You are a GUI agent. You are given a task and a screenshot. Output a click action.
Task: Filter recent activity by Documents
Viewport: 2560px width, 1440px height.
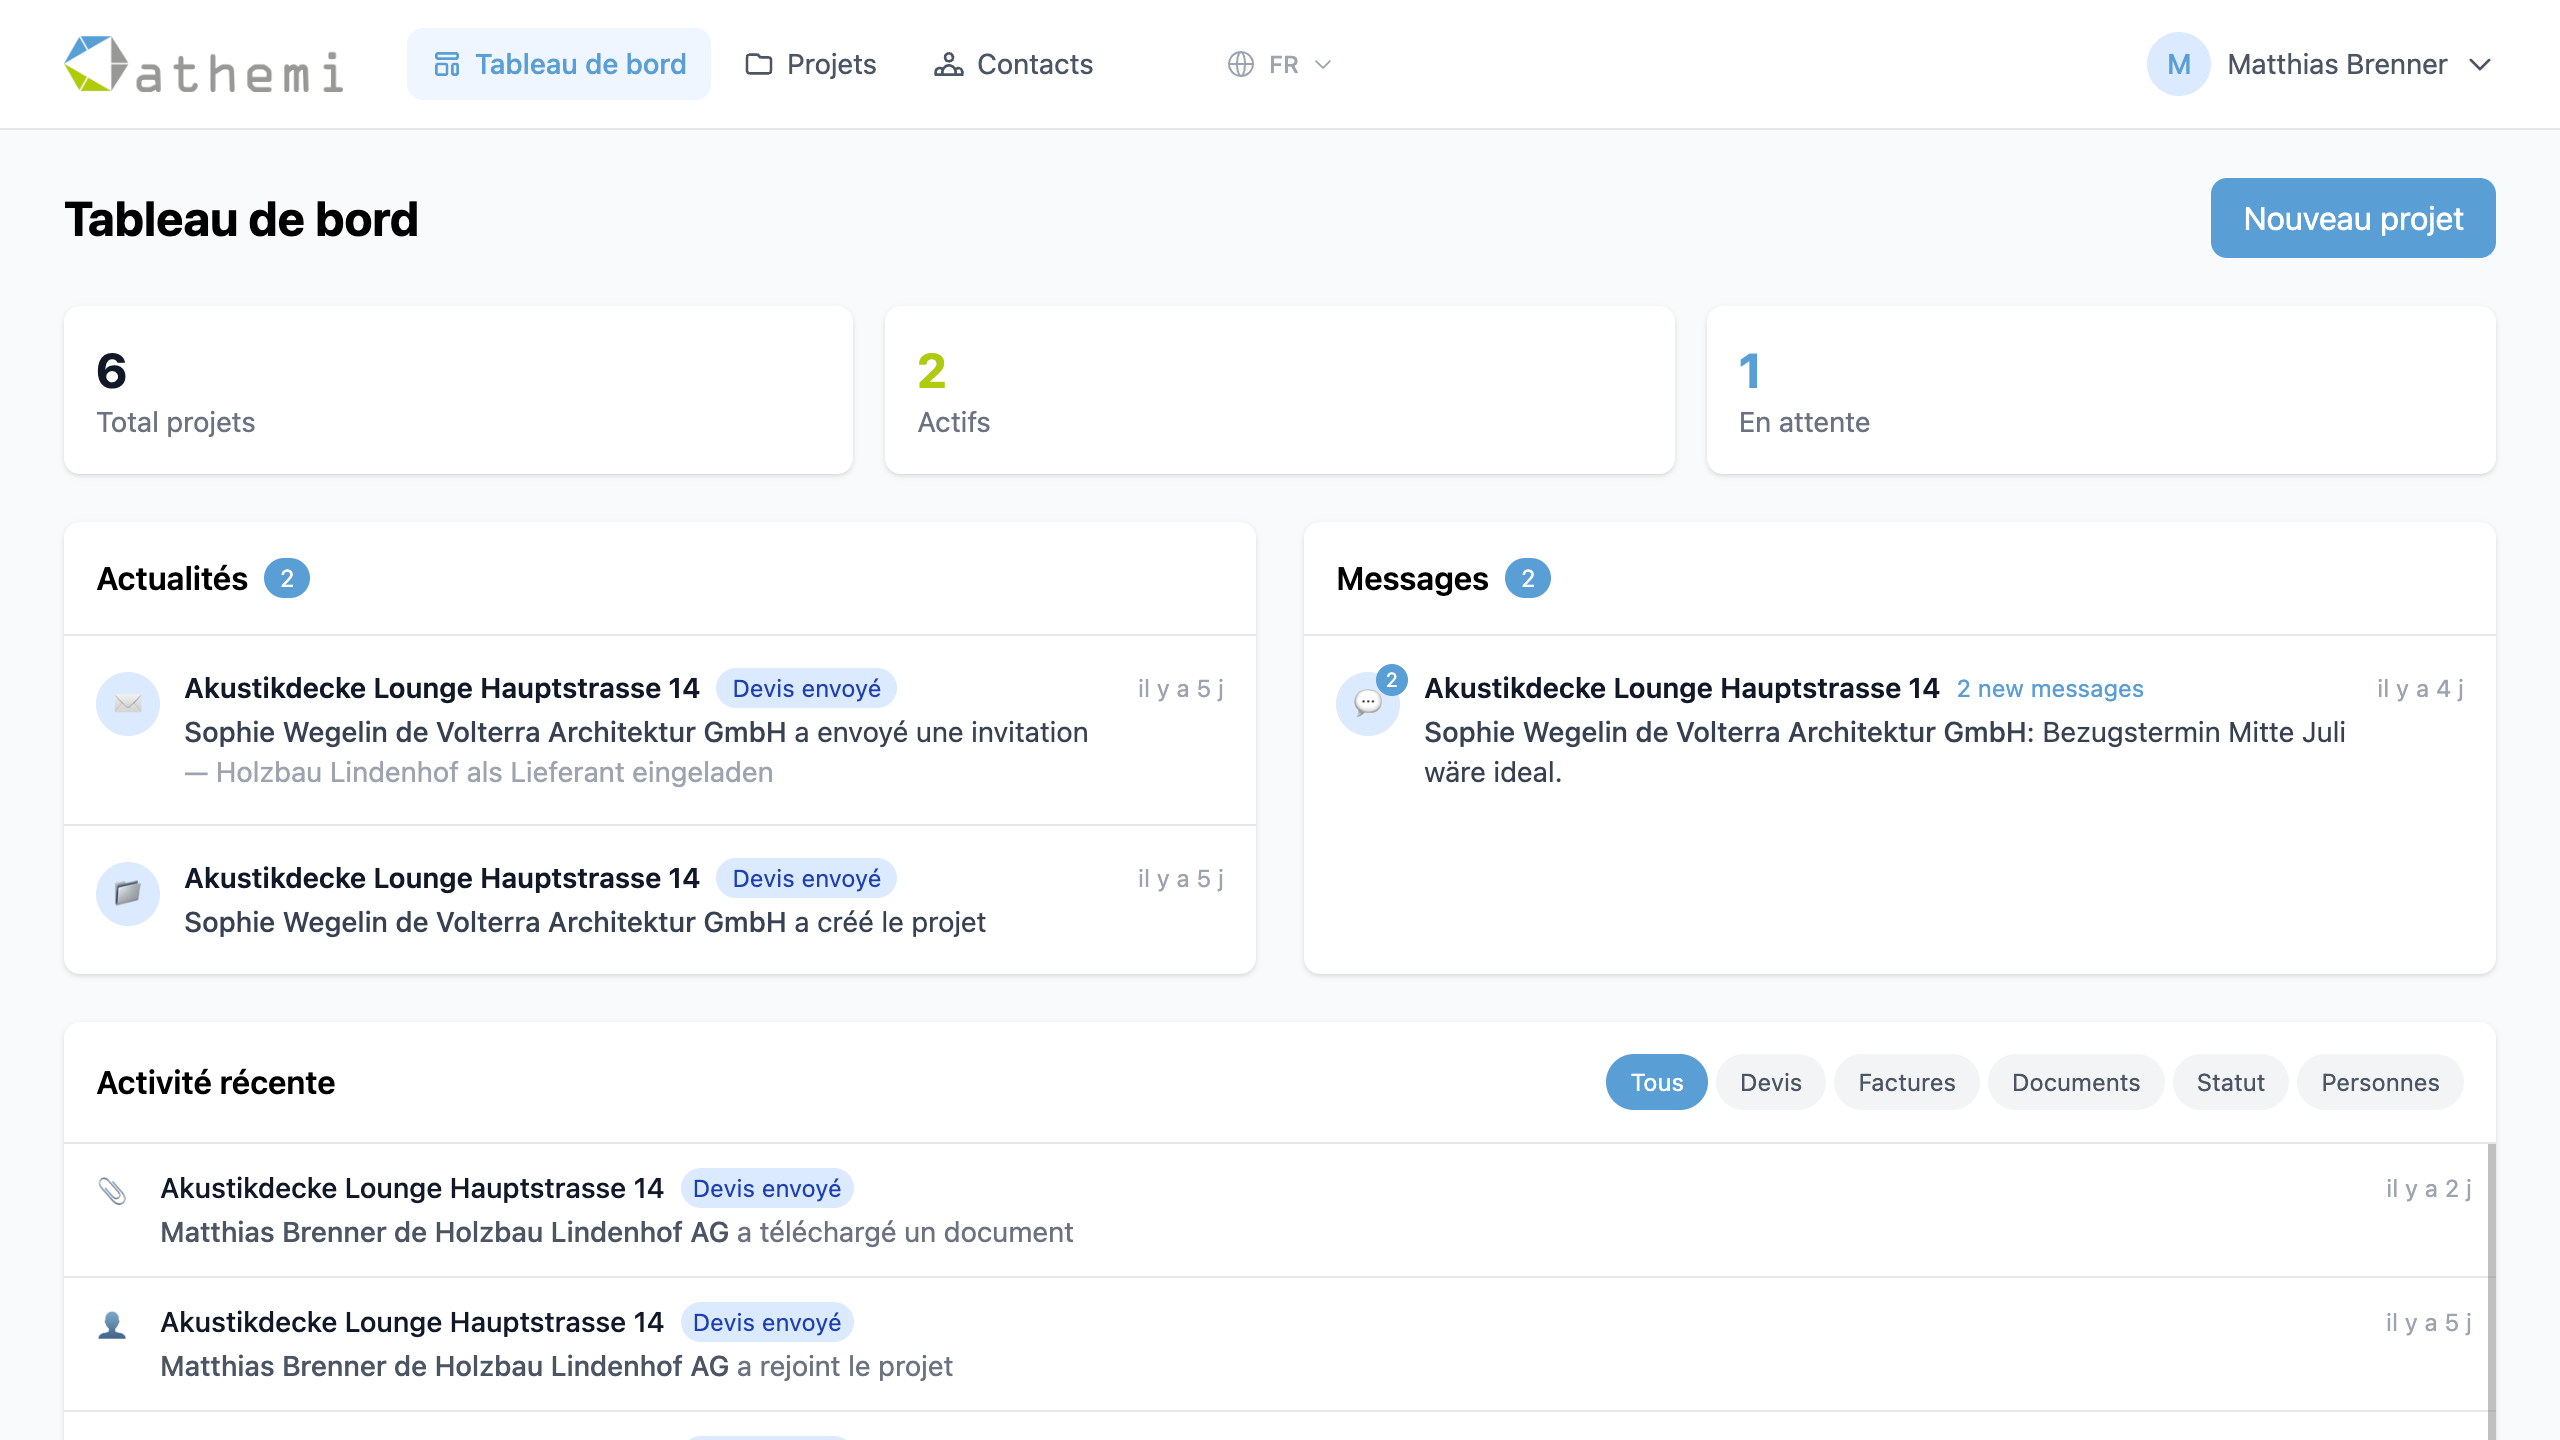(x=2076, y=1082)
